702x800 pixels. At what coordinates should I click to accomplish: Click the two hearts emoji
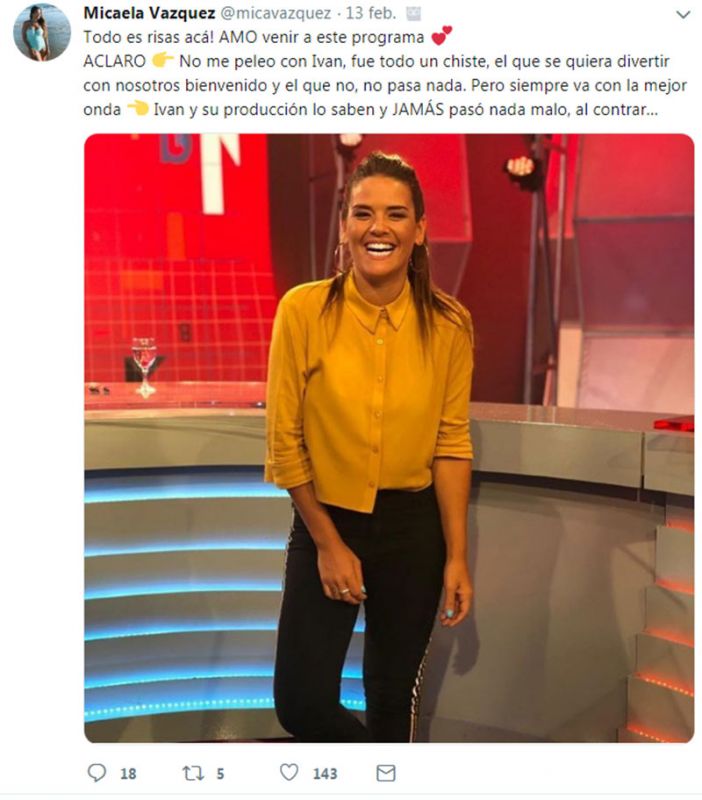point(441,35)
